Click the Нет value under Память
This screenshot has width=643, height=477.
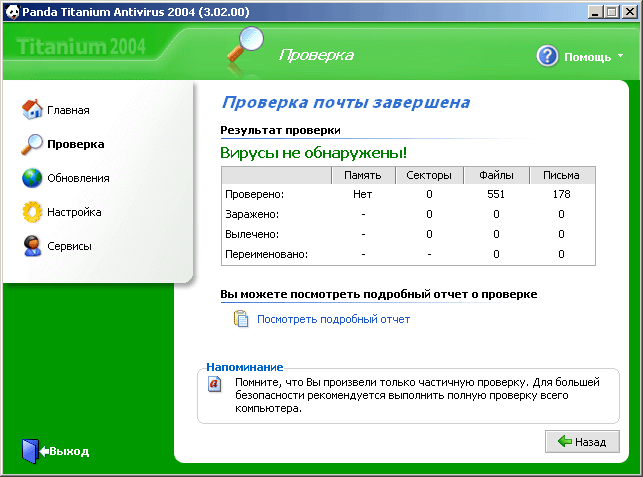pos(363,194)
